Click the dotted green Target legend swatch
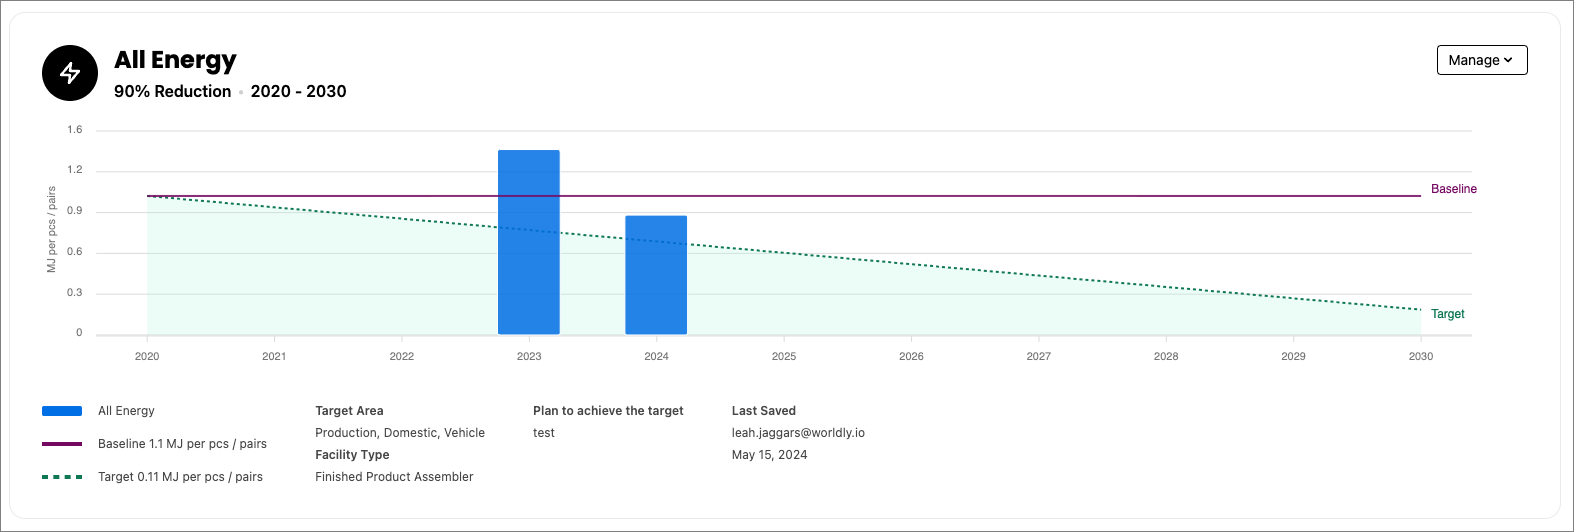 [62, 477]
